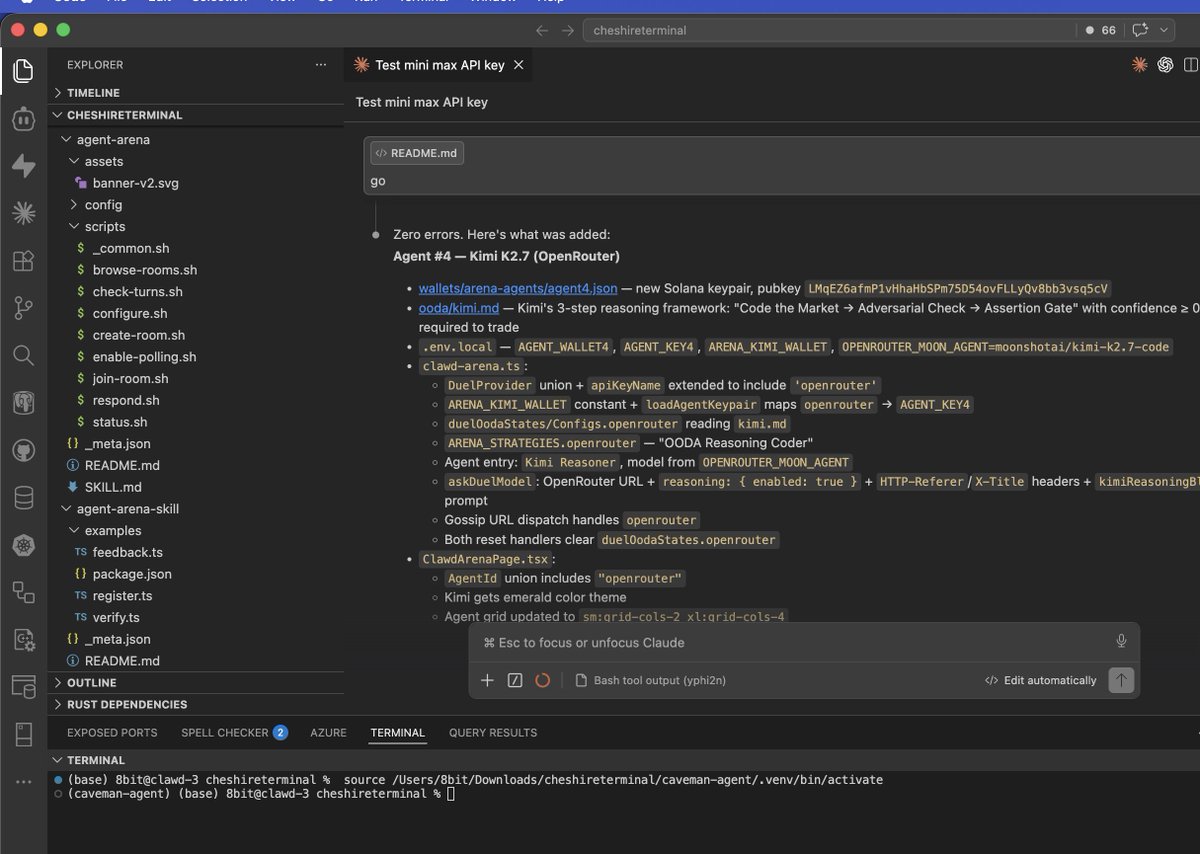Open verify.ts file
Screen dimensions: 1200x854
116,617
